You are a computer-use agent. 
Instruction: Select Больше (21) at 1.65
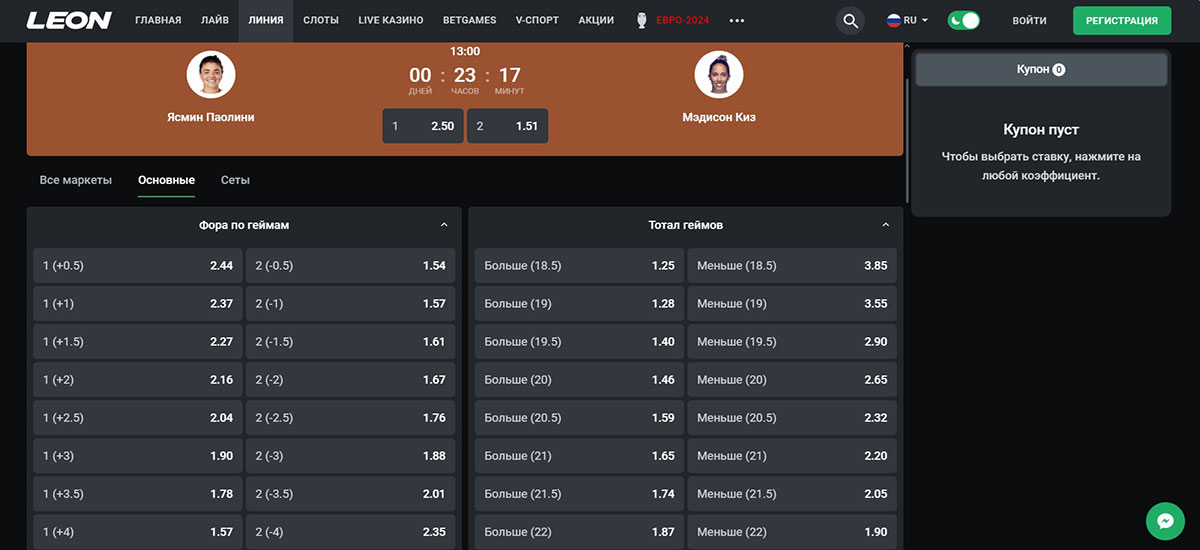pyautogui.click(x=580, y=456)
